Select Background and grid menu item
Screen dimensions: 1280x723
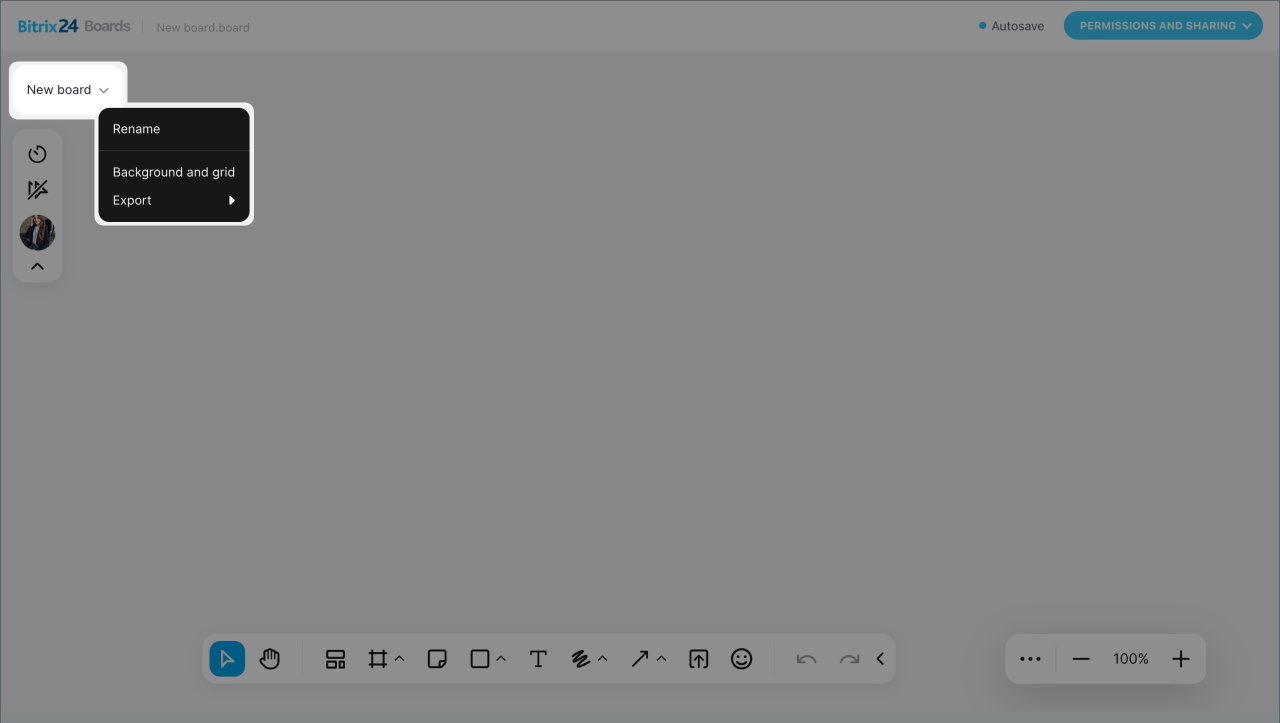(173, 172)
